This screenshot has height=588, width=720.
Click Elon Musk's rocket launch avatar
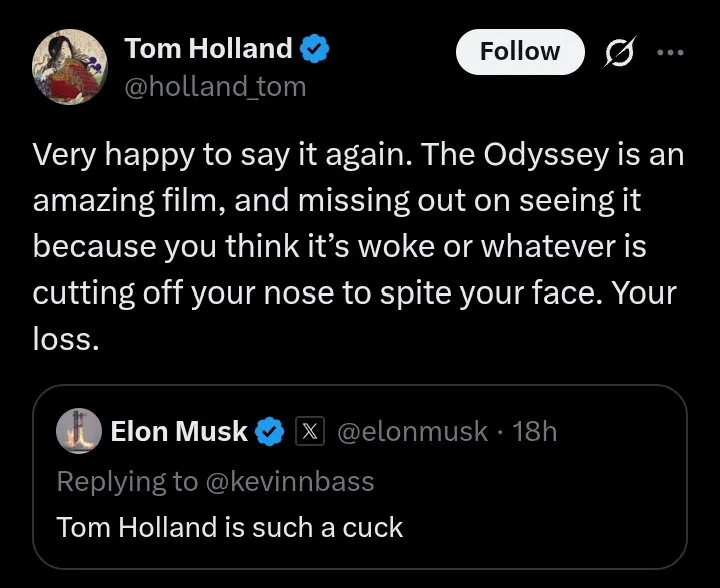coord(79,431)
